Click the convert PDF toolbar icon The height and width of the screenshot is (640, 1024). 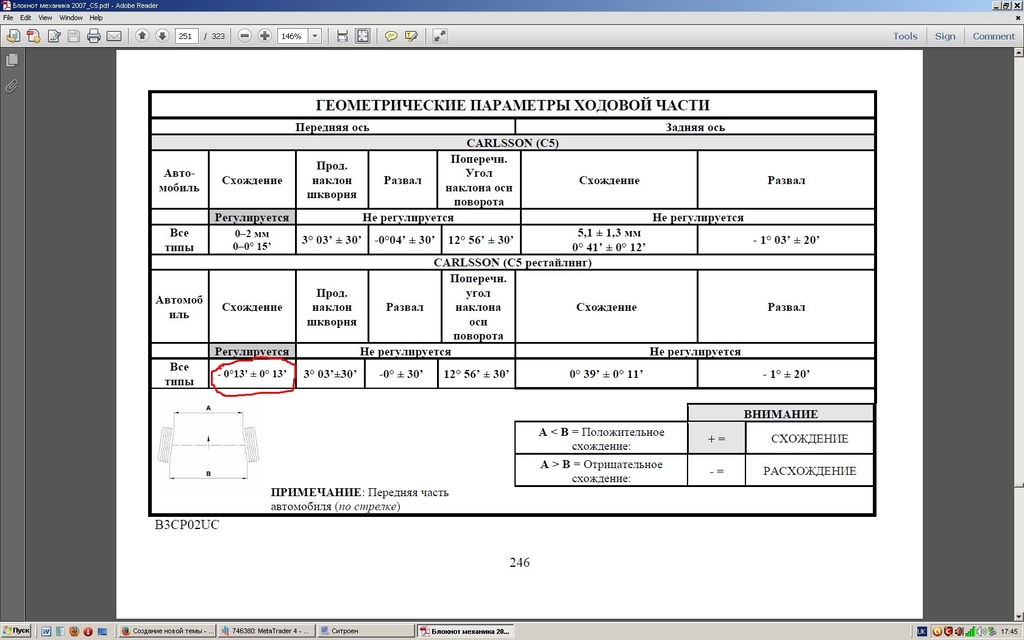[x=33, y=36]
